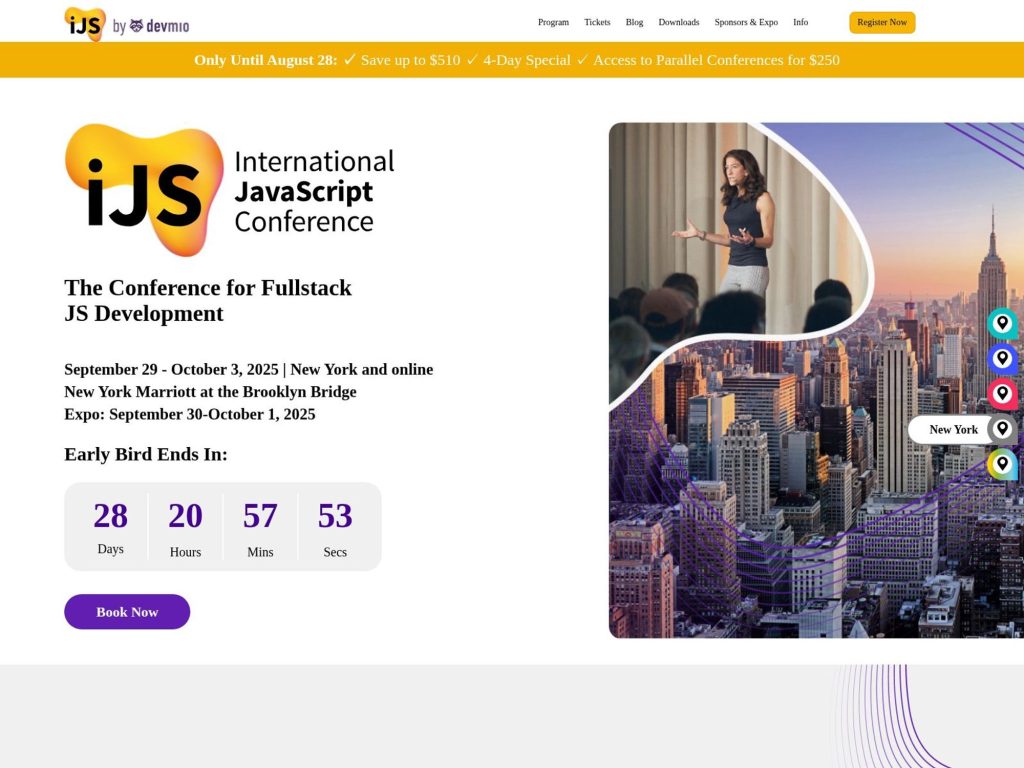Click the Days countdown number
The height and width of the screenshot is (768, 1024).
[x=110, y=516]
